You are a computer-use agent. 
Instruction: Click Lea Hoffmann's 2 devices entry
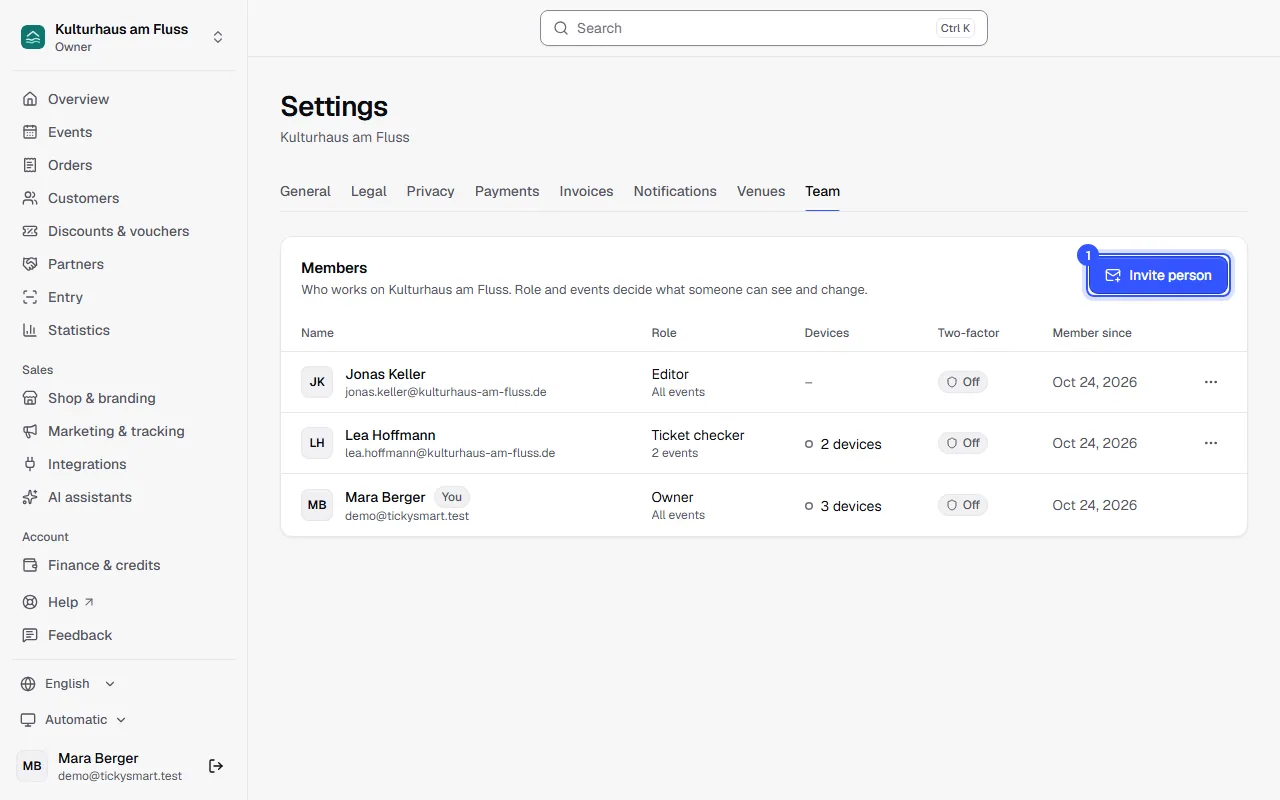pos(843,444)
